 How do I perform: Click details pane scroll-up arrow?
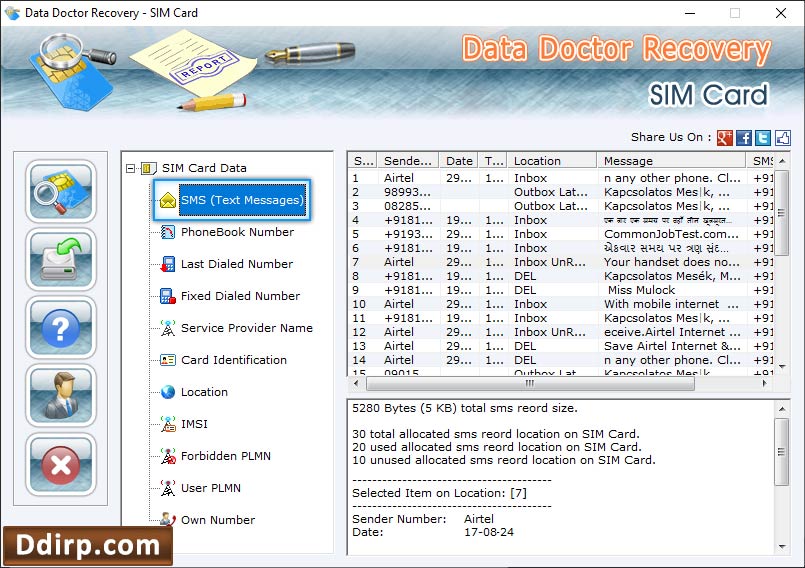(782, 409)
